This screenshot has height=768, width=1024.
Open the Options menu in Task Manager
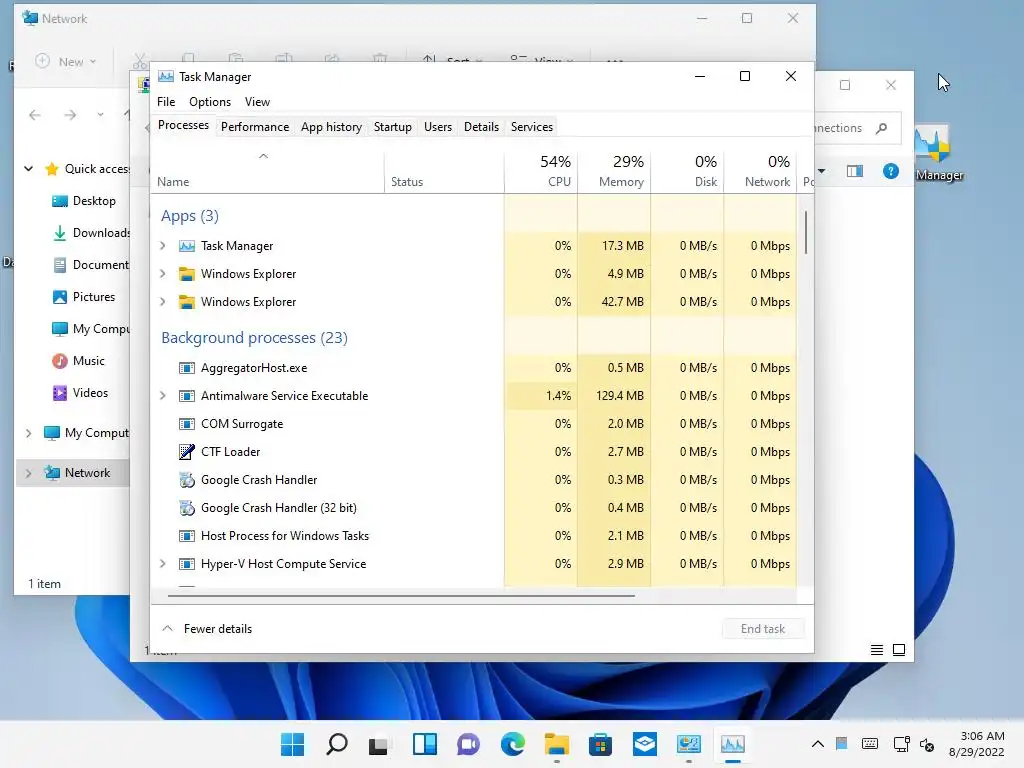coord(210,102)
